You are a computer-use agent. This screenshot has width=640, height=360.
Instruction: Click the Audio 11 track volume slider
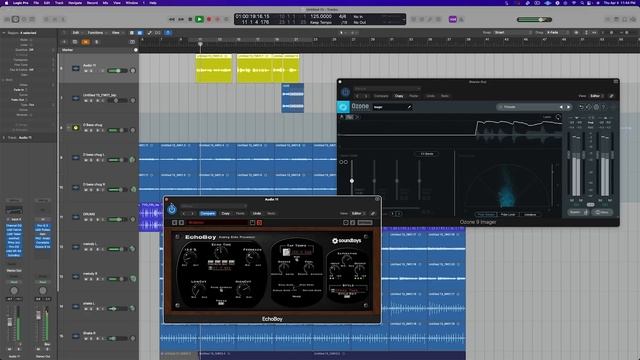[x=117, y=71]
